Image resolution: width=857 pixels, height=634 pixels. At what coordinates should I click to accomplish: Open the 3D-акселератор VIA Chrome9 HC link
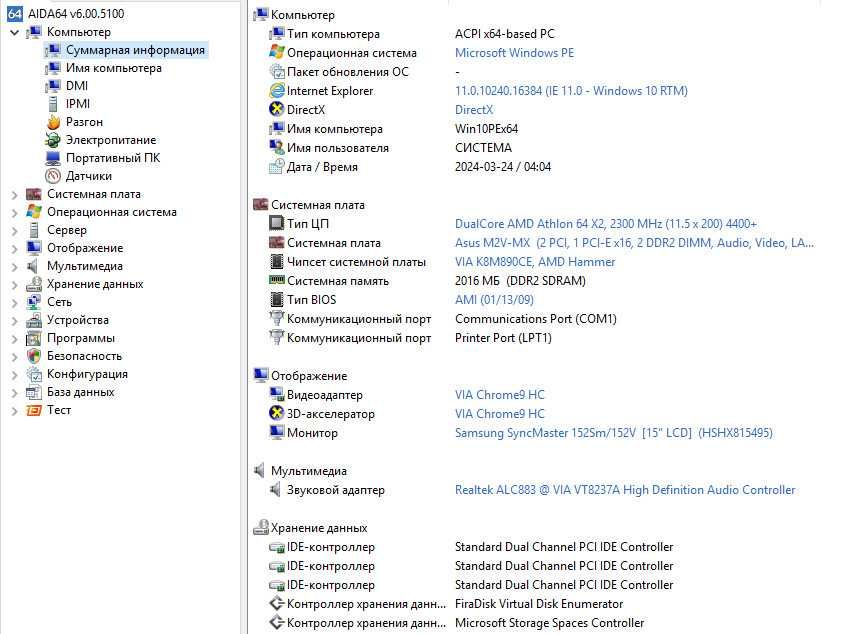tap(500, 414)
